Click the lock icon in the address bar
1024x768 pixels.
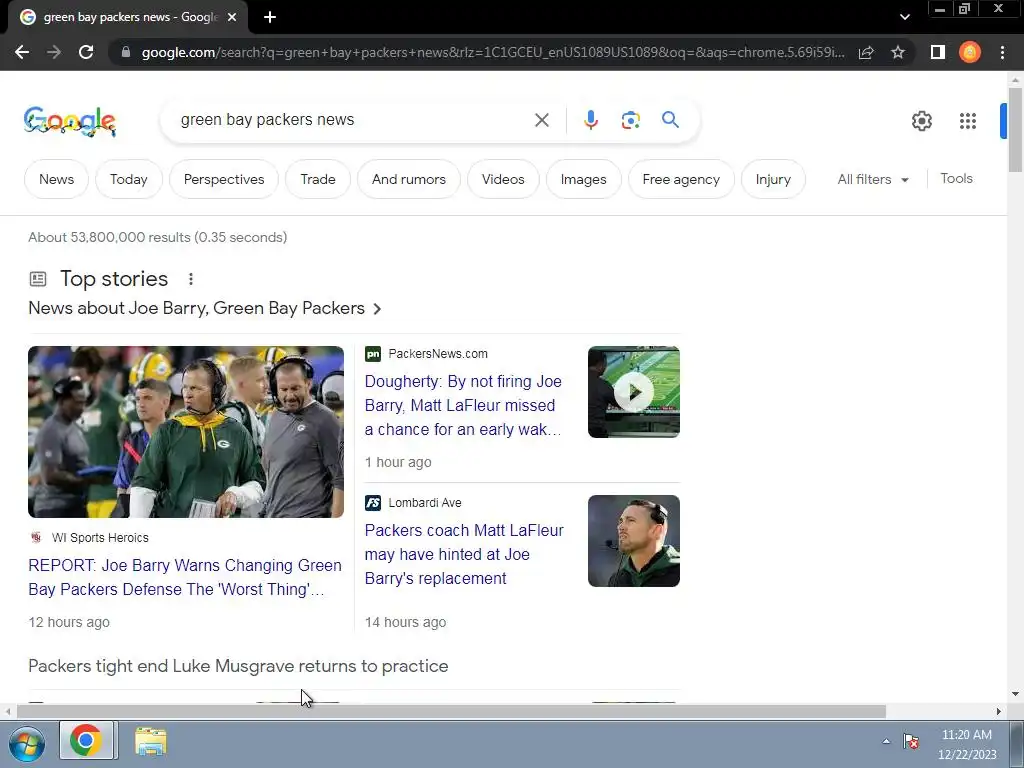coord(126,52)
